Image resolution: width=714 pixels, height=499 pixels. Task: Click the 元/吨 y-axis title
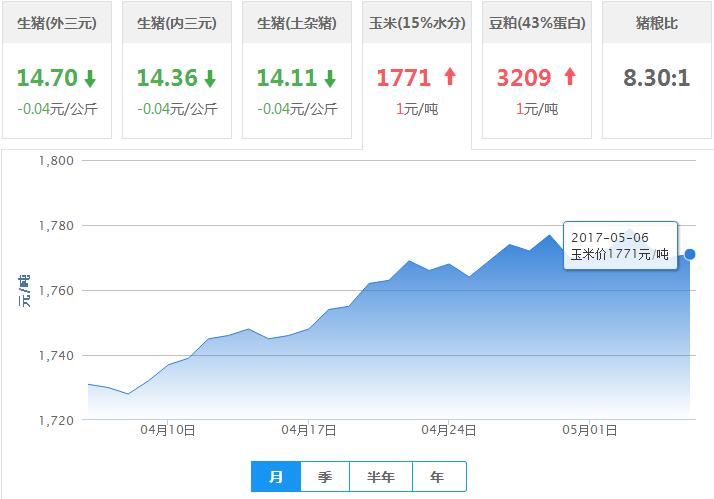[x=25, y=290]
